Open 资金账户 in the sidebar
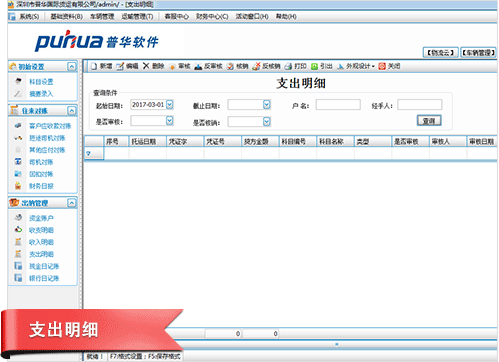The image size is (499, 362). pos(41,218)
